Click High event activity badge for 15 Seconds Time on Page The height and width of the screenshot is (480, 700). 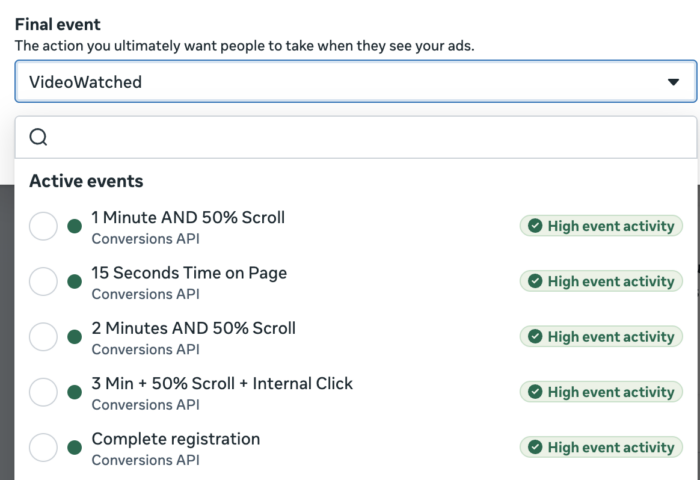(x=601, y=281)
